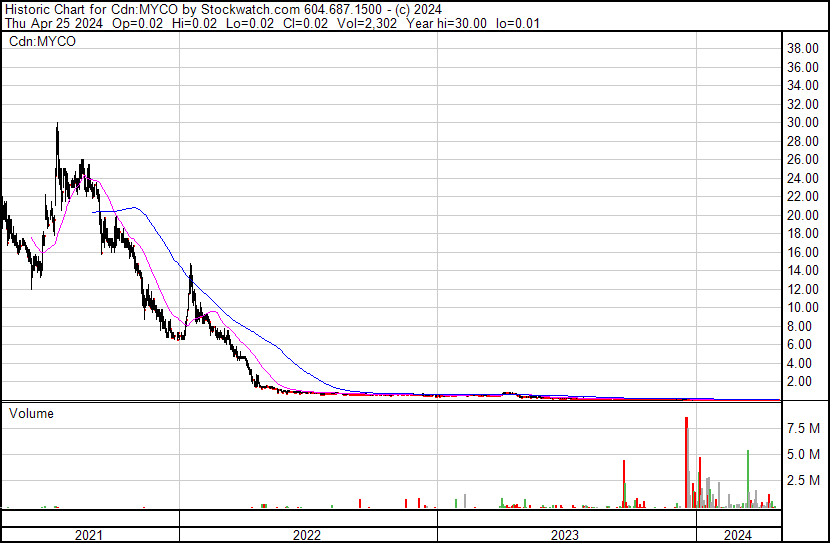Select the 2023 year label on time axis

click(x=565, y=535)
